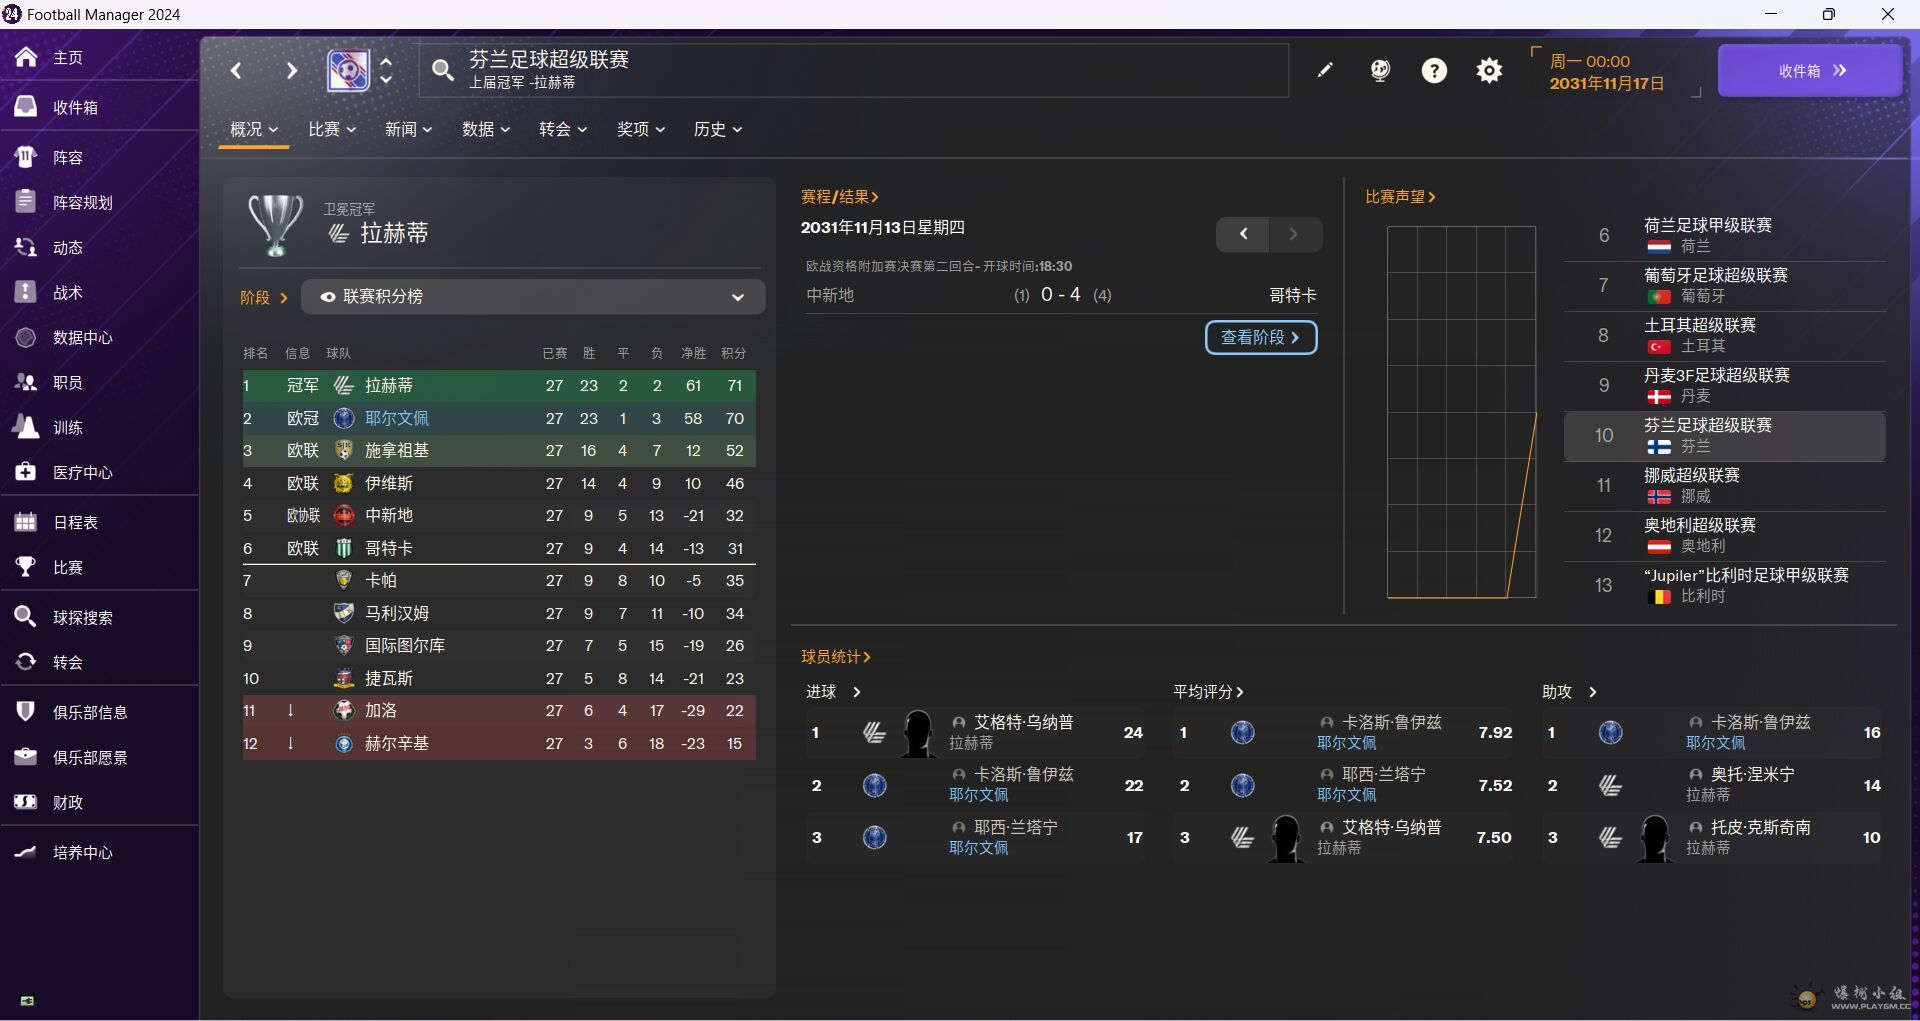Open 训练 training in sidebar
The width and height of the screenshot is (1920, 1021).
67,427
